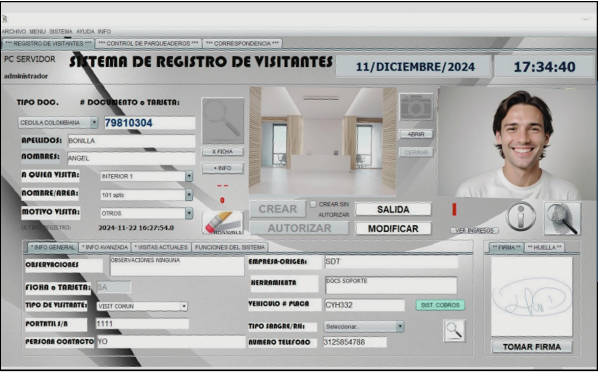Switch to Control de Parqueaderos tab

[x=148, y=43]
